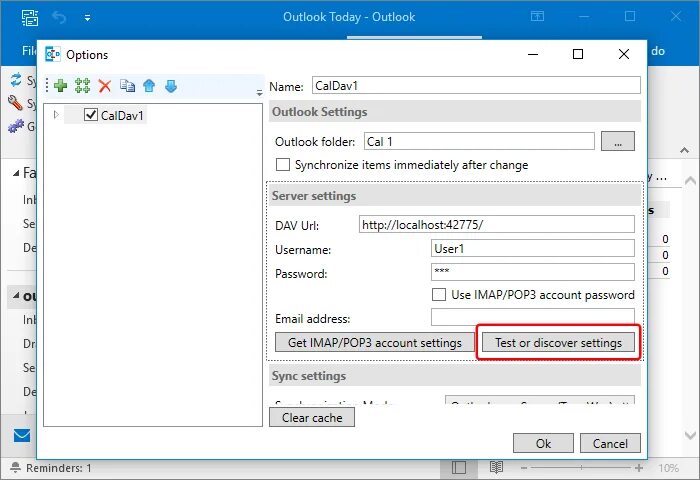Add a new profile with green plus
This screenshot has height=480, width=700.
tap(61, 85)
